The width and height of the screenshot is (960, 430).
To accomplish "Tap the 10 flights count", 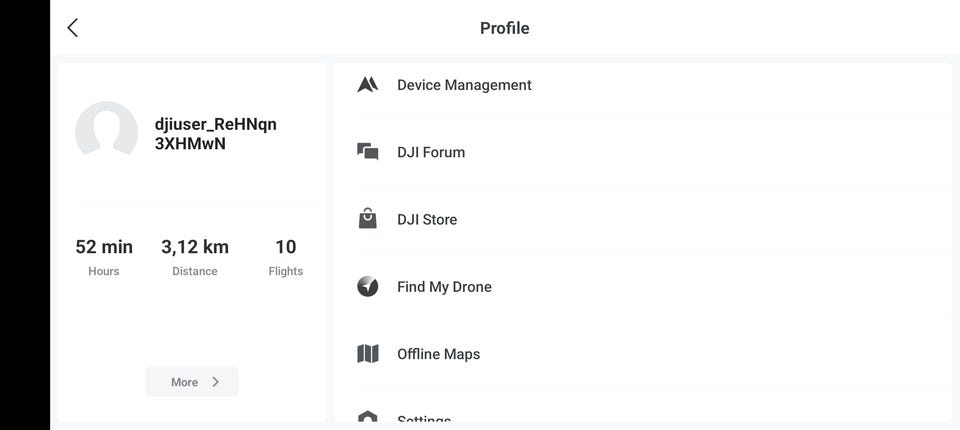I will tap(285, 247).
